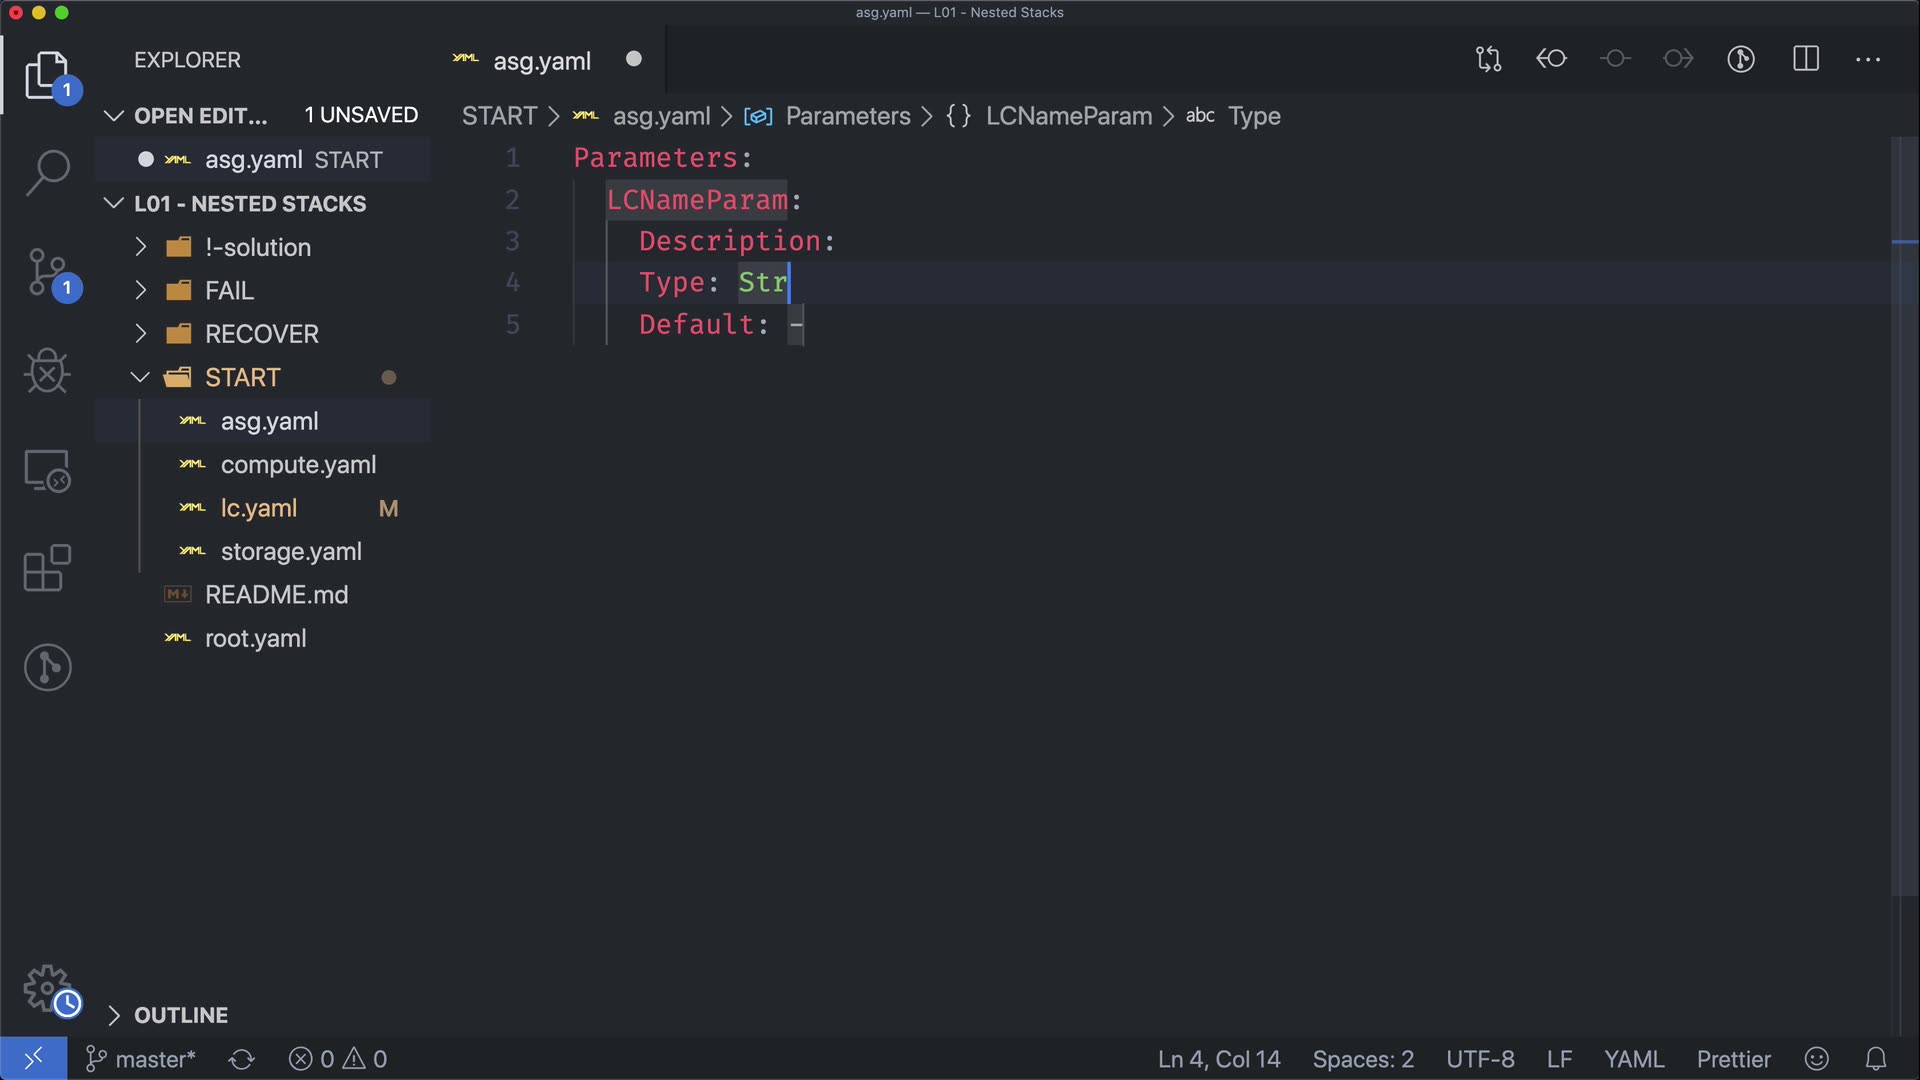The image size is (1920, 1080).
Task: Toggle remote window indicator in status bar
Action: click(33, 1059)
